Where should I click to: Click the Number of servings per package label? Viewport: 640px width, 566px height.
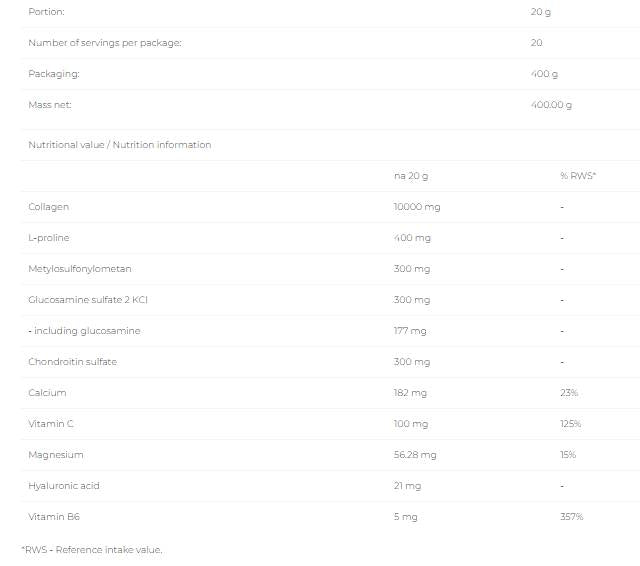[105, 43]
